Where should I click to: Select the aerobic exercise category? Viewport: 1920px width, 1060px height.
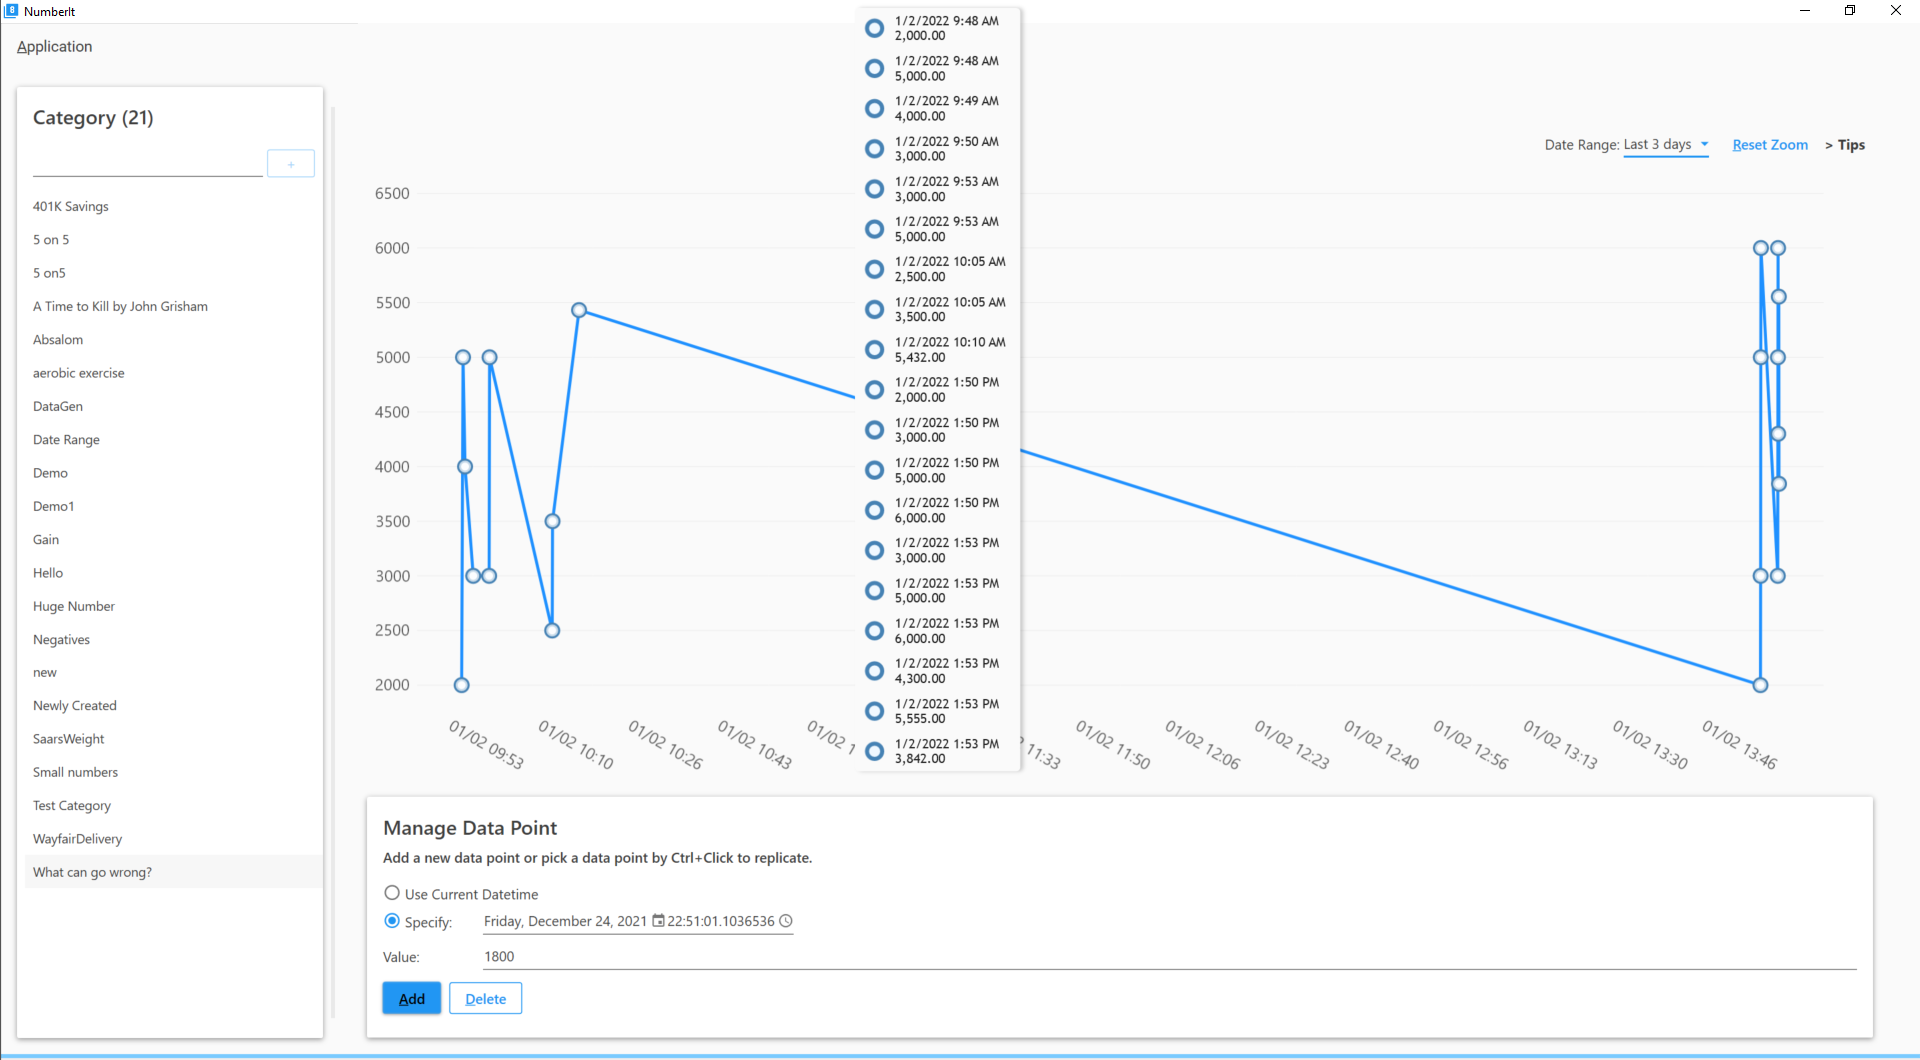point(172,373)
